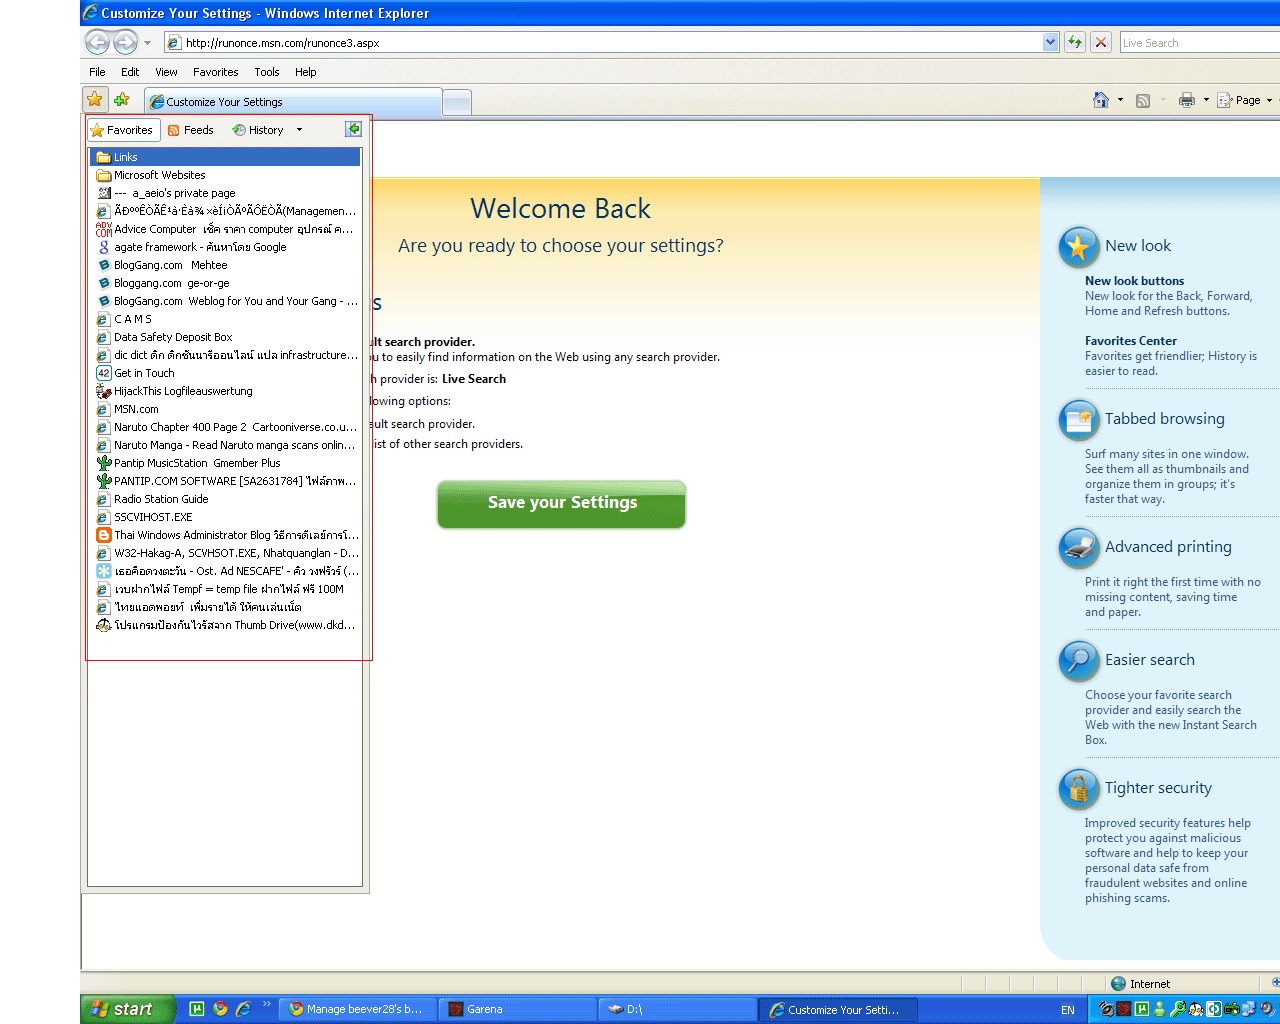Click the Print icon
Viewport: 1280px width, 1024px height.
tap(1187, 100)
